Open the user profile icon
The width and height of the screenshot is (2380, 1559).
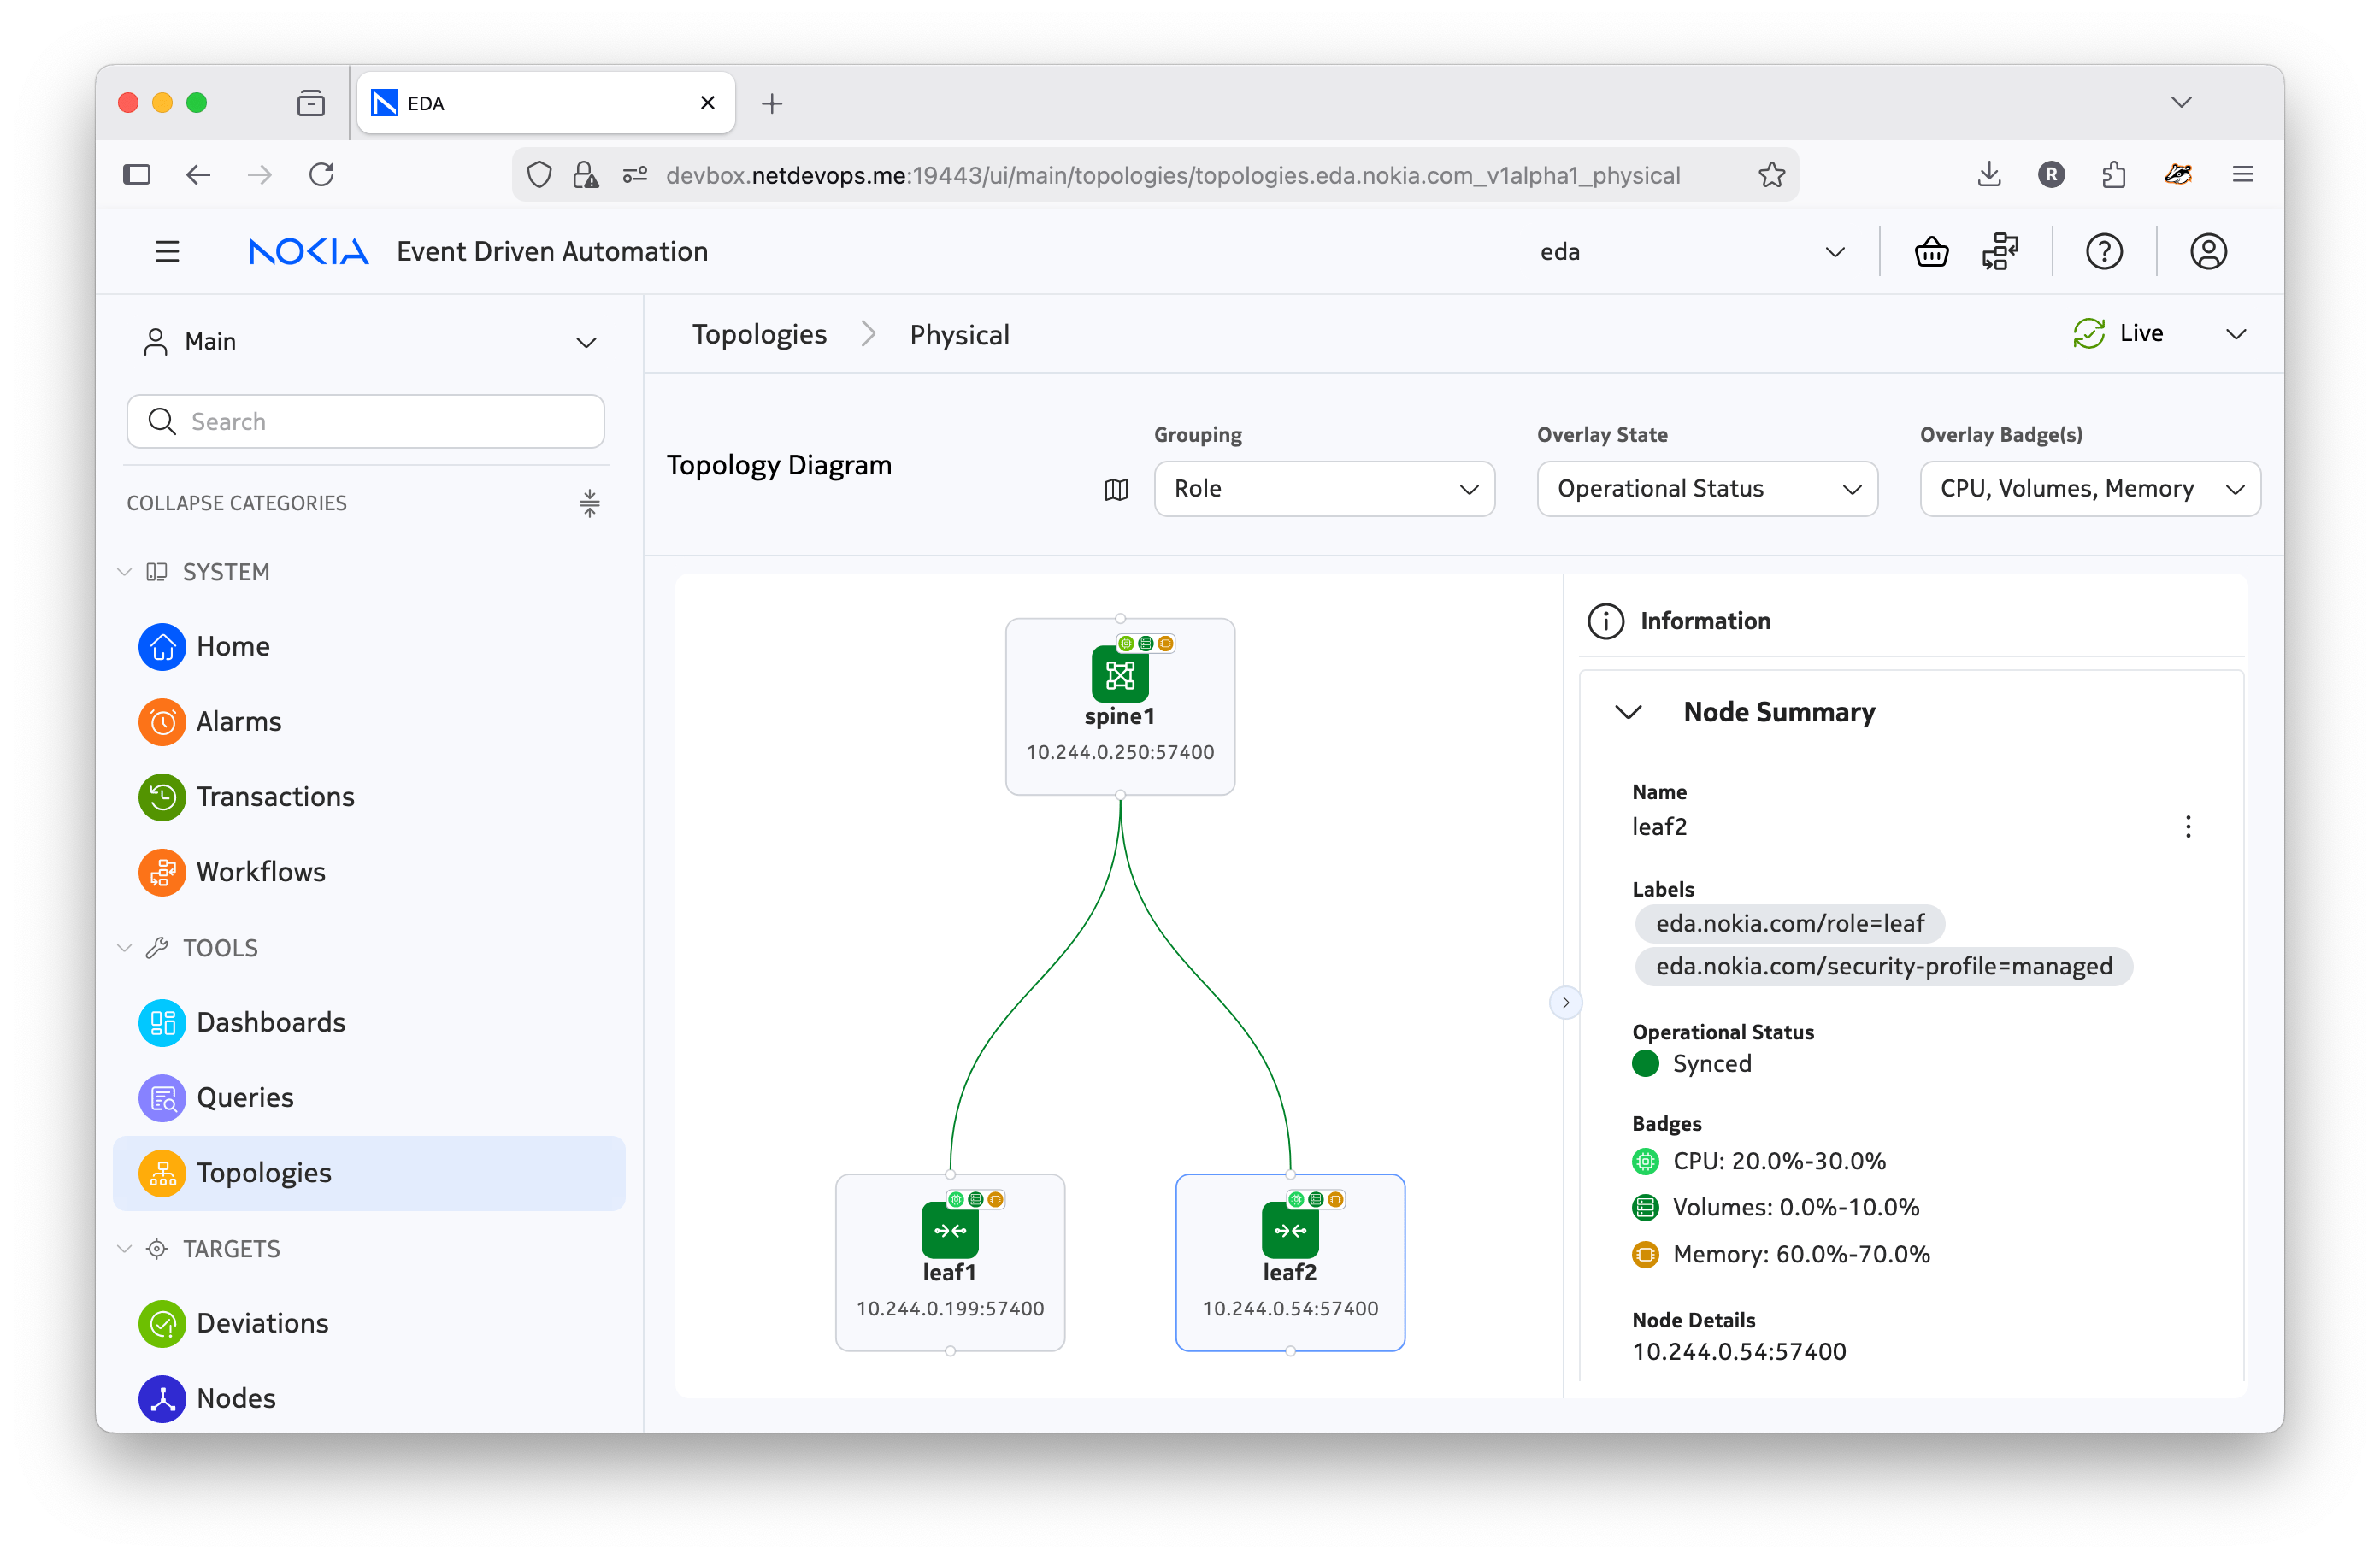point(2208,252)
